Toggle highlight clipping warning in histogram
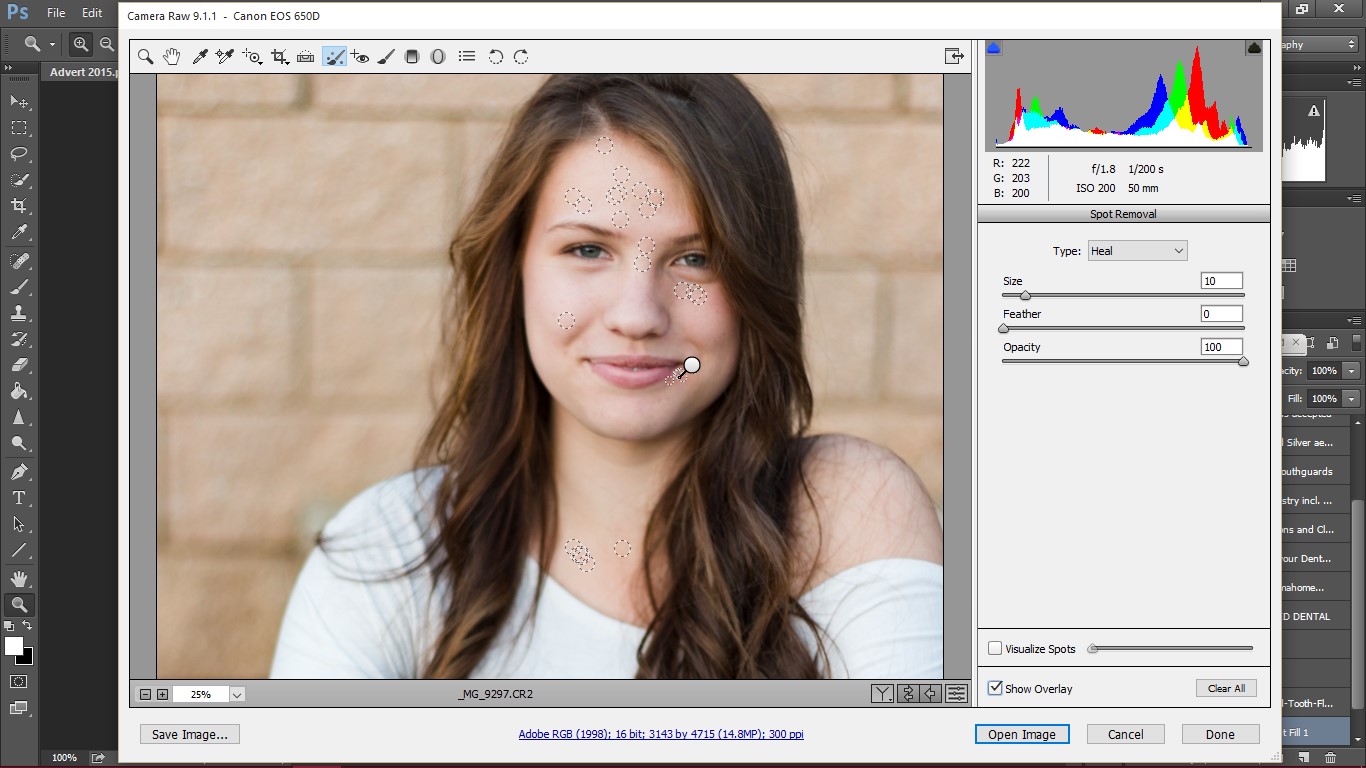The height and width of the screenshot is (768, 1366). 1253,47
